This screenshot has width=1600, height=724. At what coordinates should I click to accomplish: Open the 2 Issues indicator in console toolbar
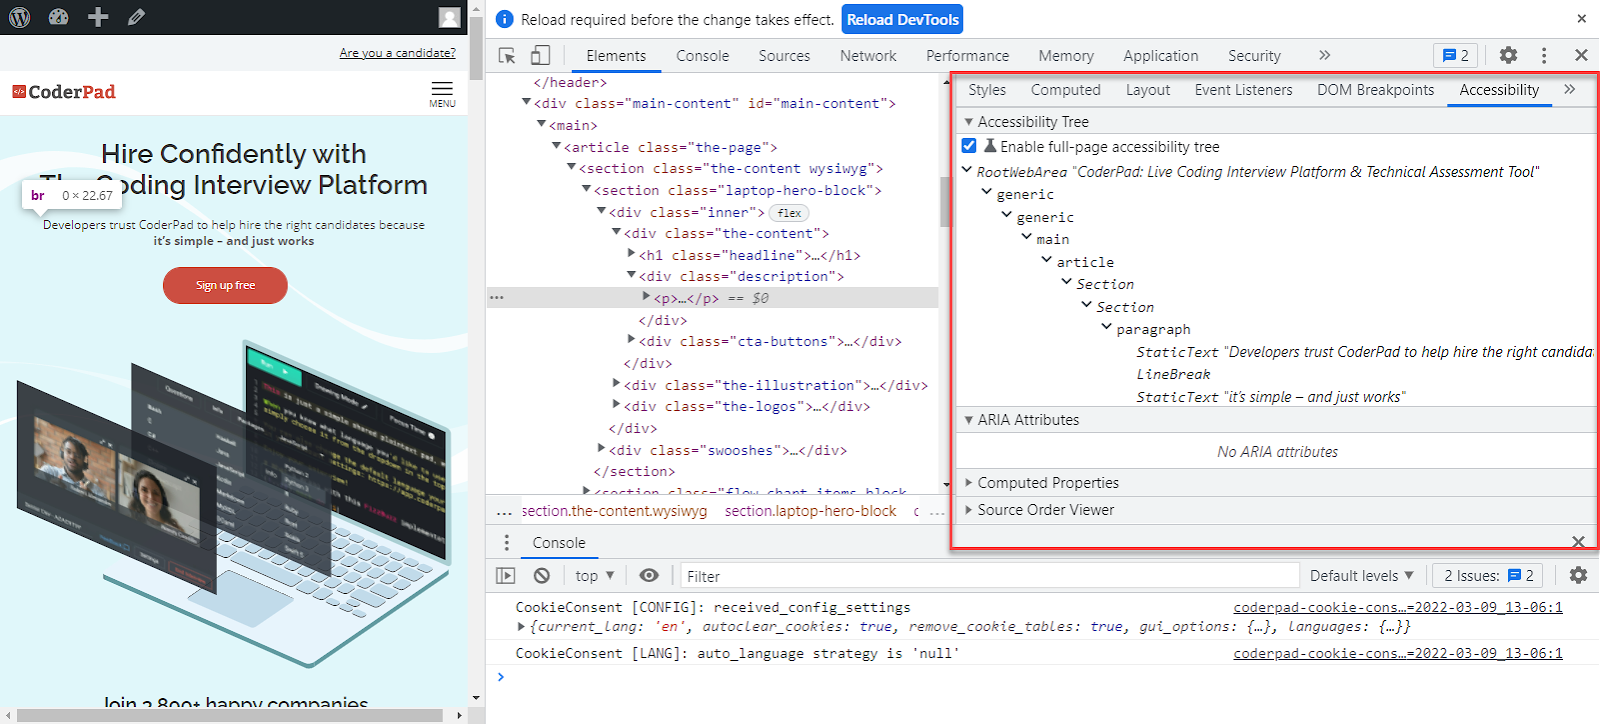pos(1488,576)
